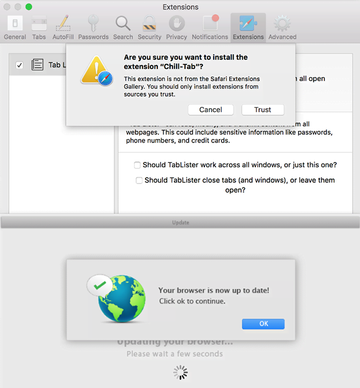Open the General preferences pane

coord(15,28)
